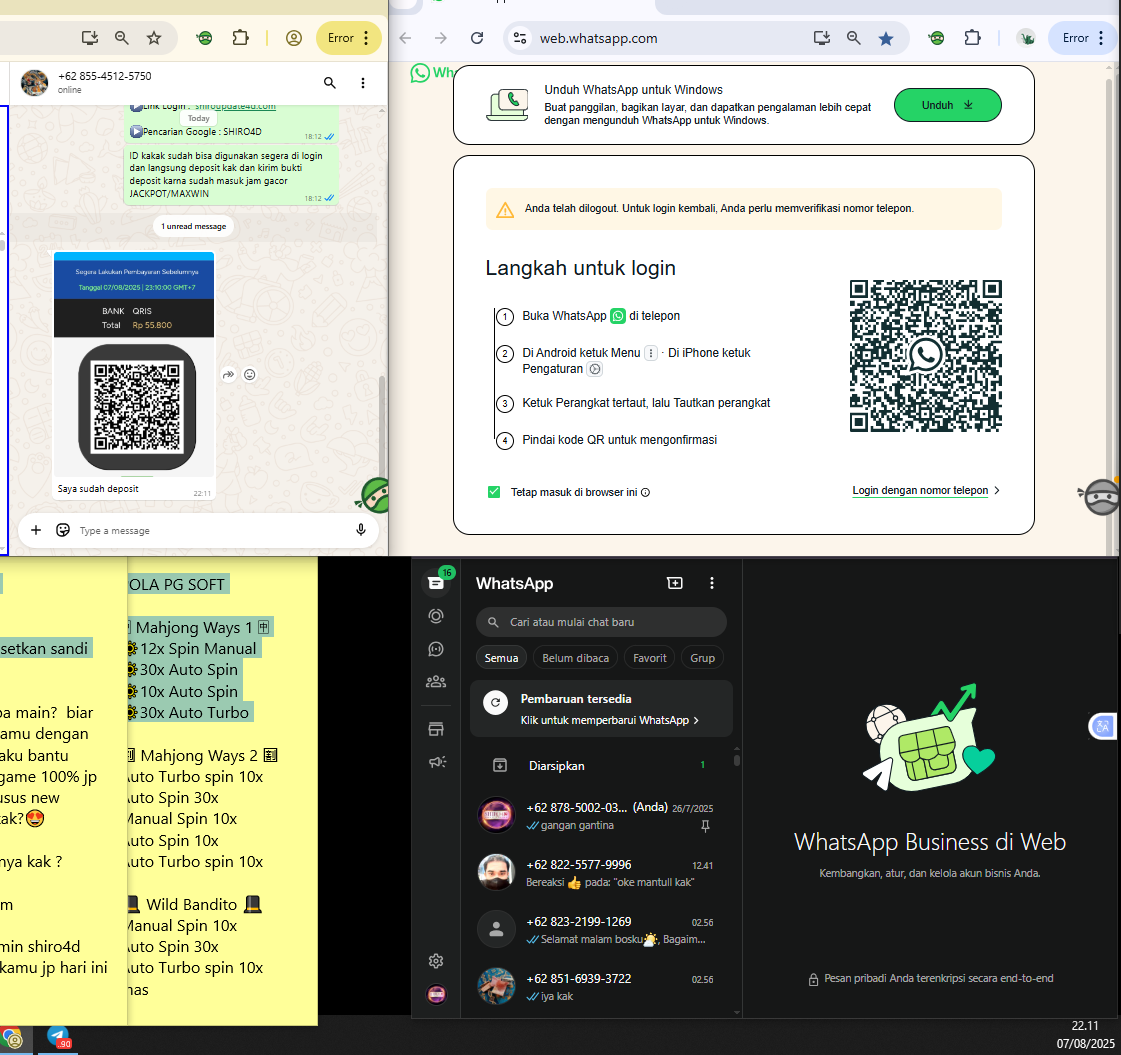The height and width of the screenshot is (1055, 1121).
Task: Open extensions puzzle icon in left browser
Action: (241, 38)
